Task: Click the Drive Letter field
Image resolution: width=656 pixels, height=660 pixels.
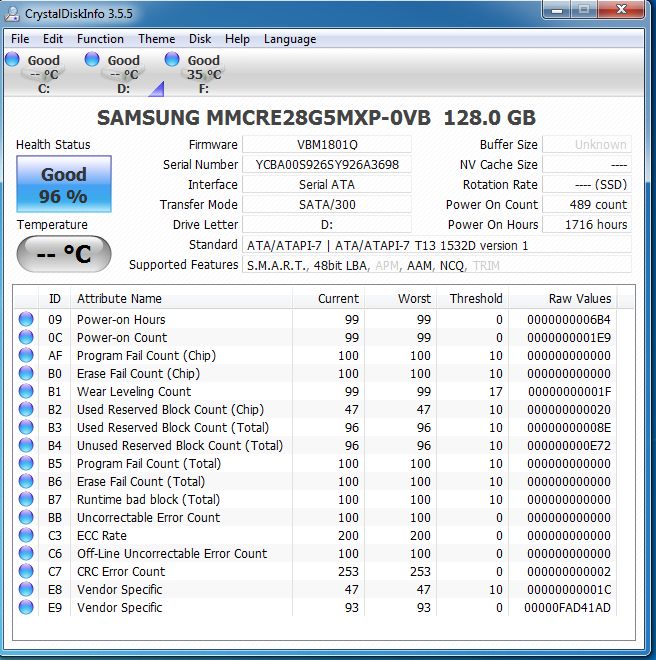Action: pyautogui.click(x=327, y=224)
